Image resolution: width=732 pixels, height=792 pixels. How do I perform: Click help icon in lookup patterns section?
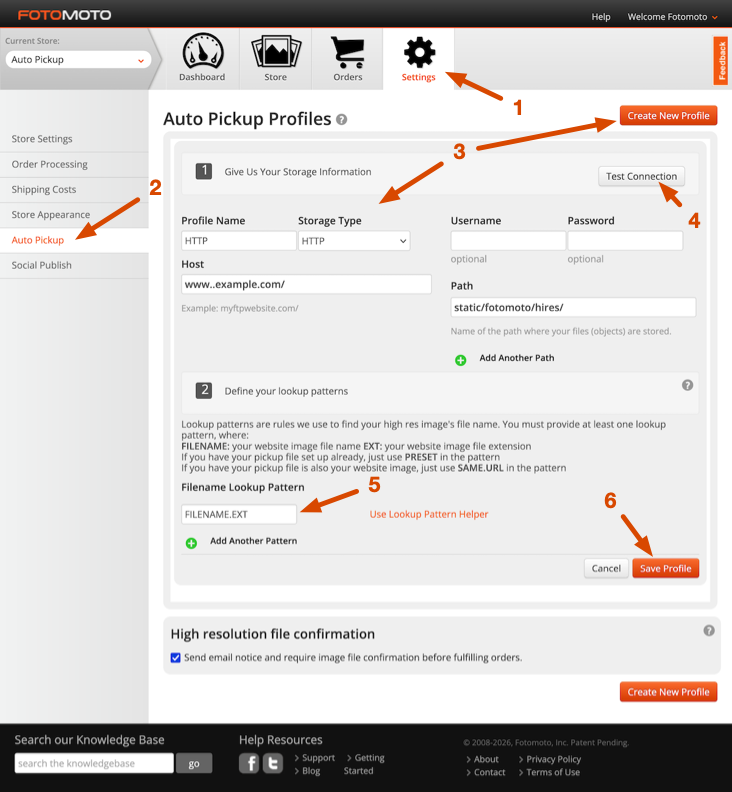pos(687,385)
